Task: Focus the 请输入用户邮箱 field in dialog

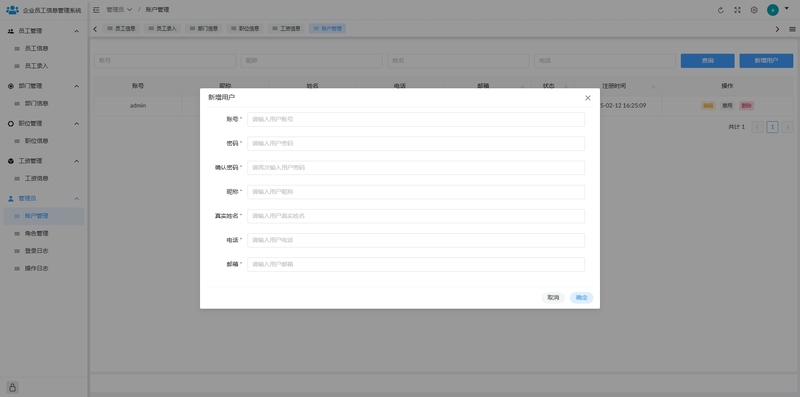Action: [416, 265]
